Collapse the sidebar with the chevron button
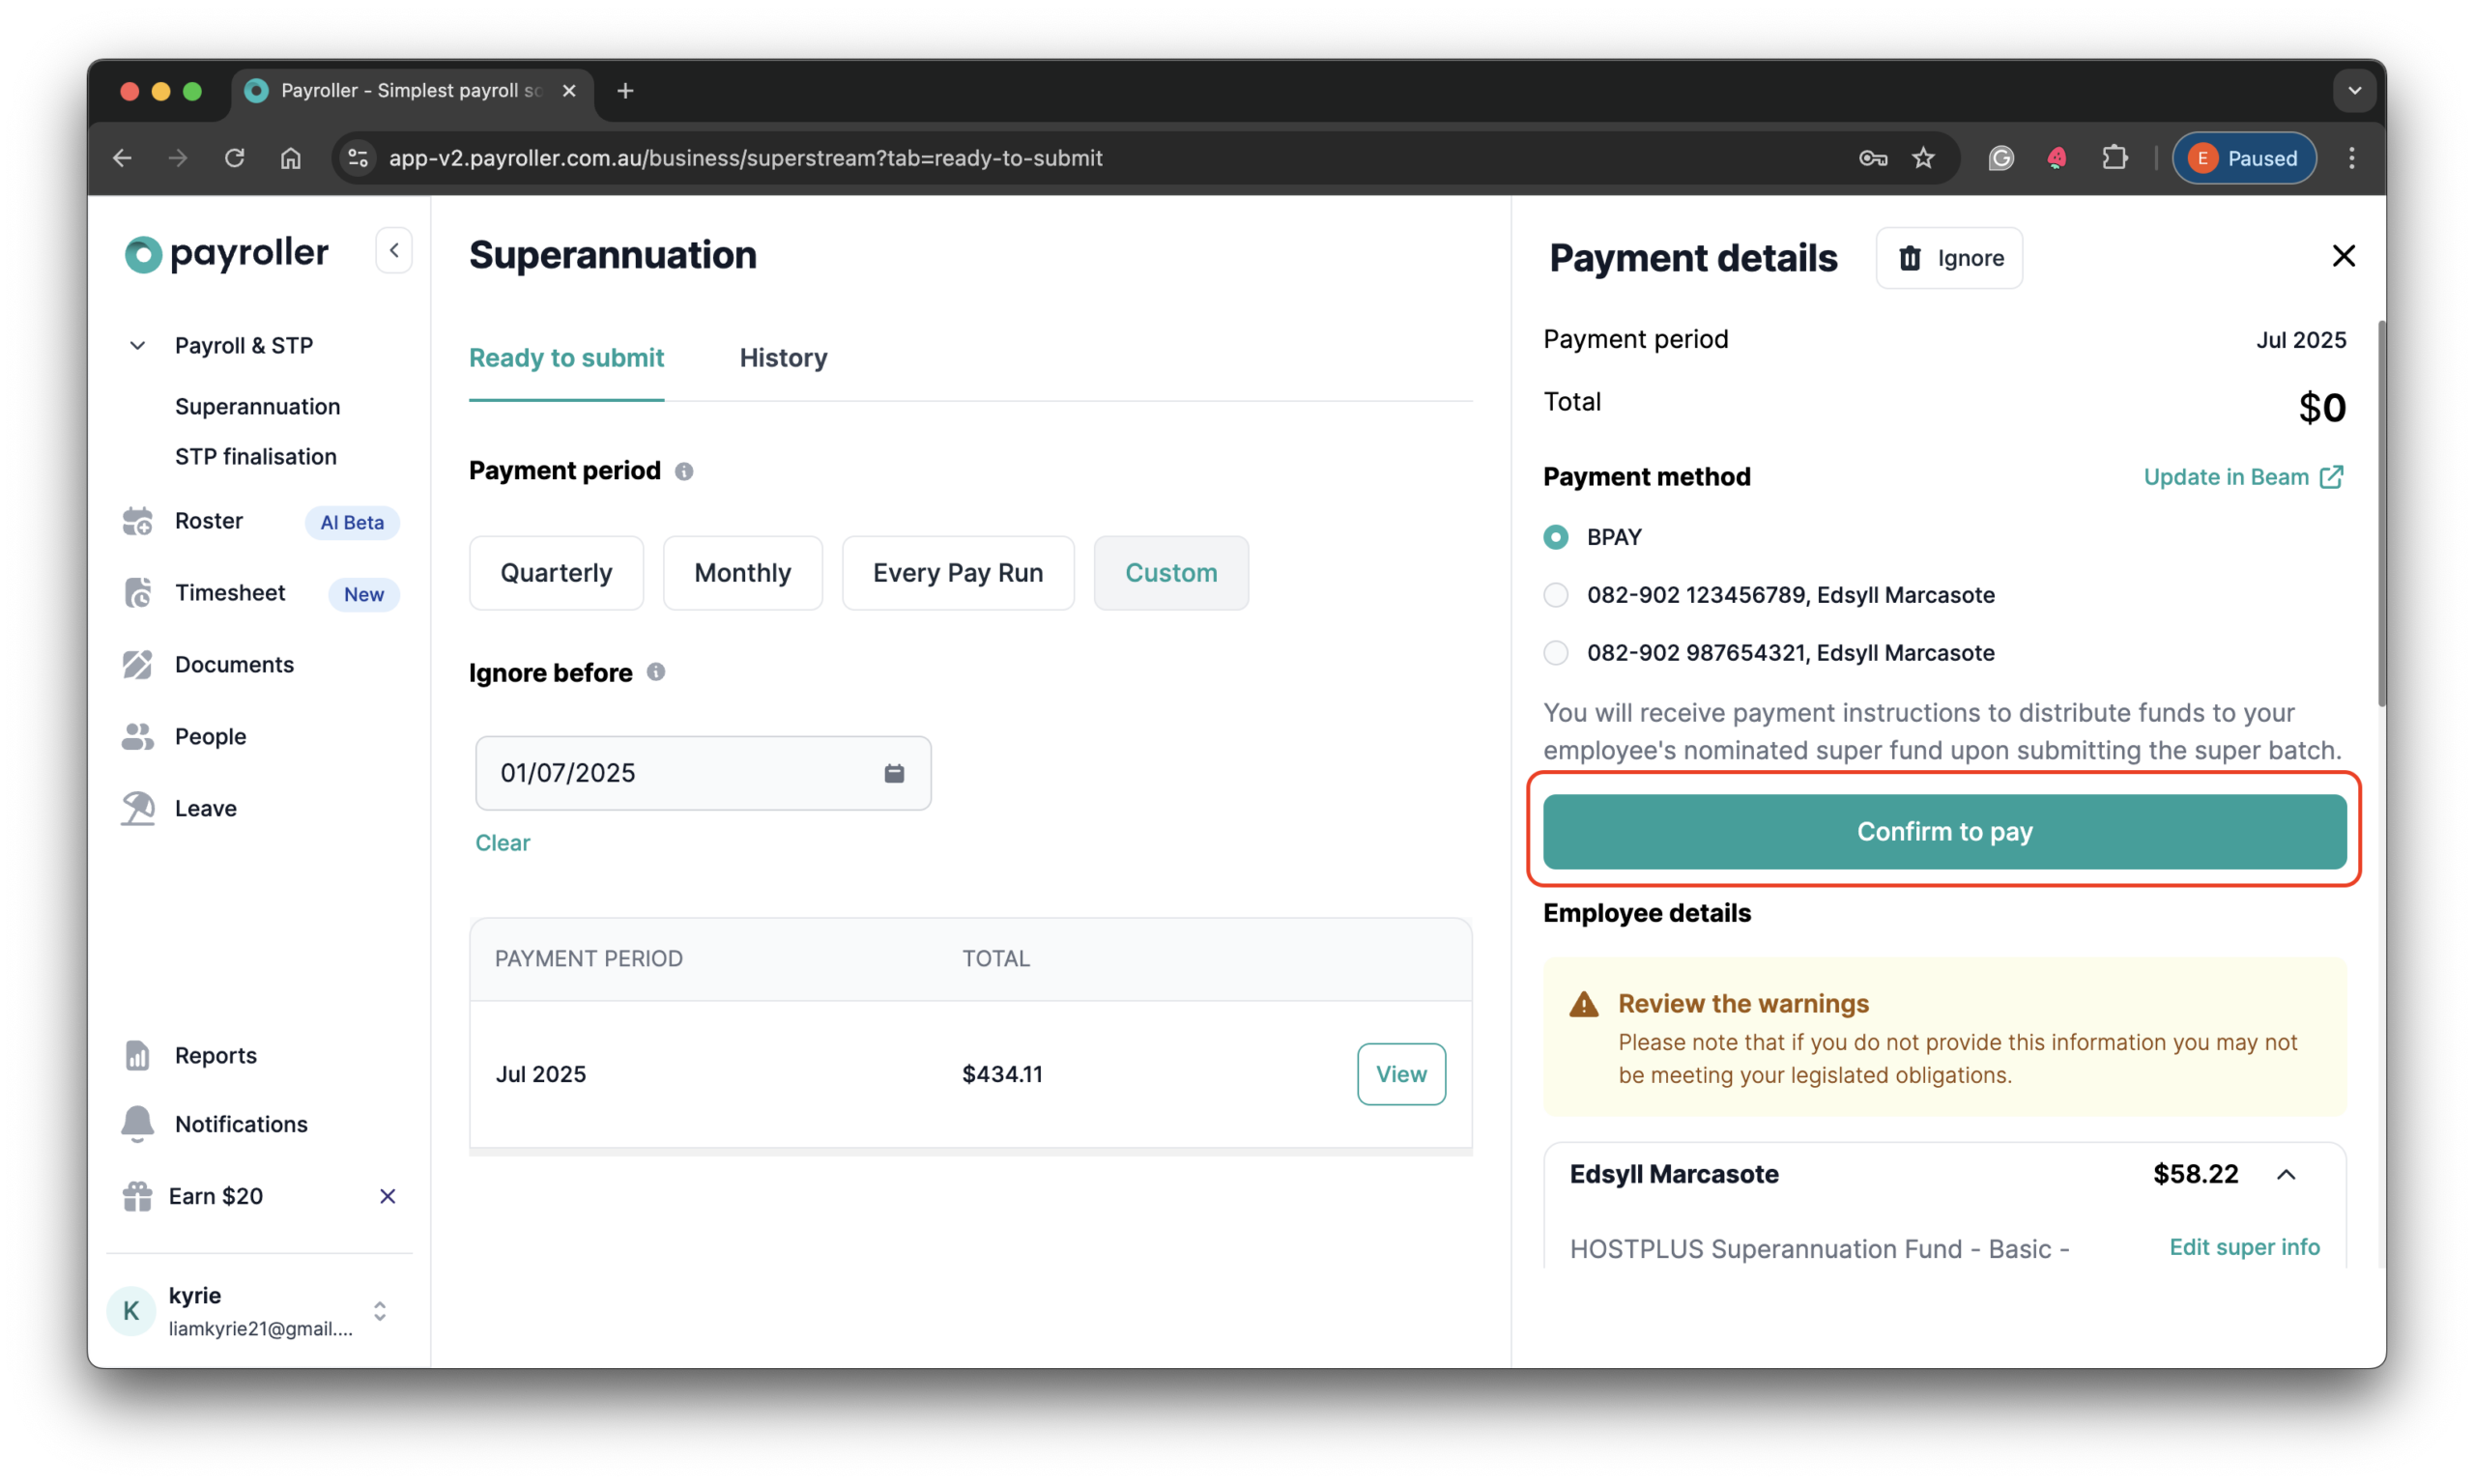The height and width of the screenshot is (1484, 2474). [x=394, y=251]
